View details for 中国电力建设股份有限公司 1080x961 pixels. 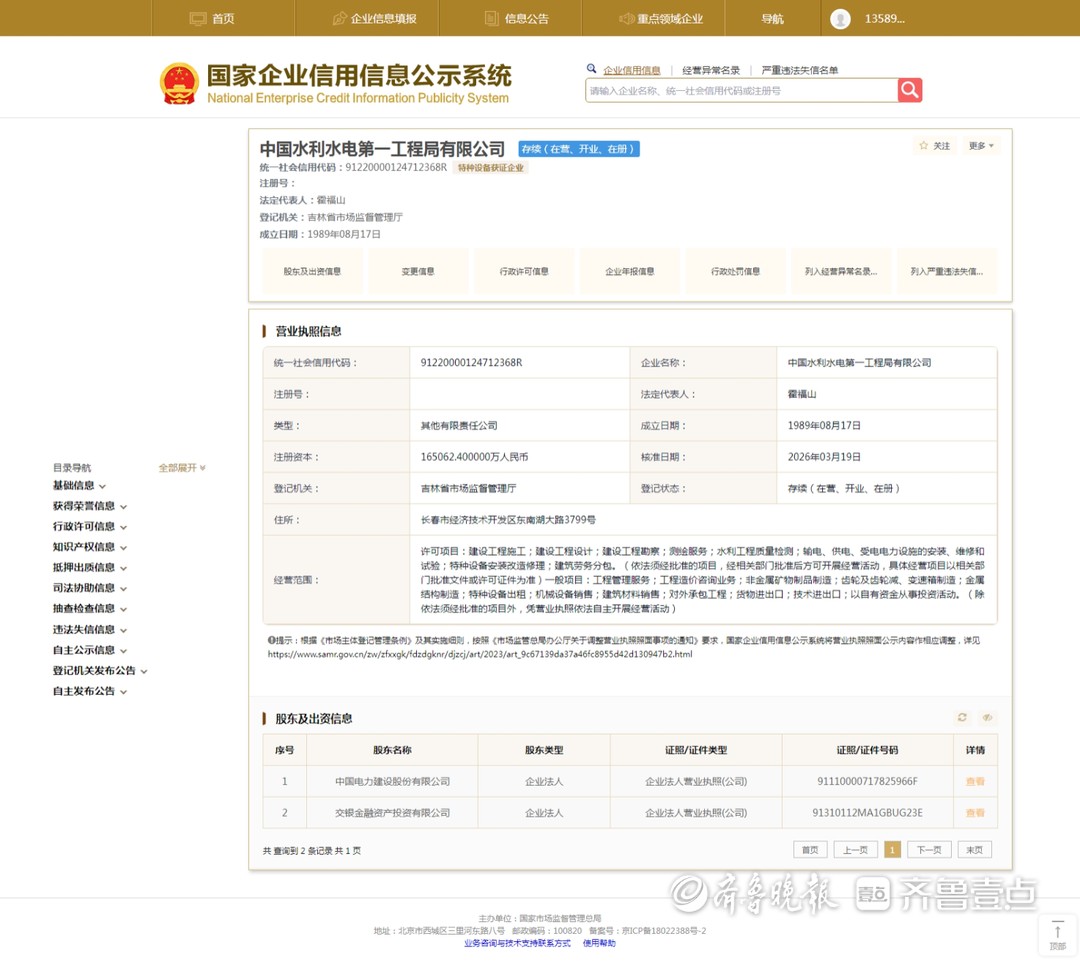pos(975,781)
